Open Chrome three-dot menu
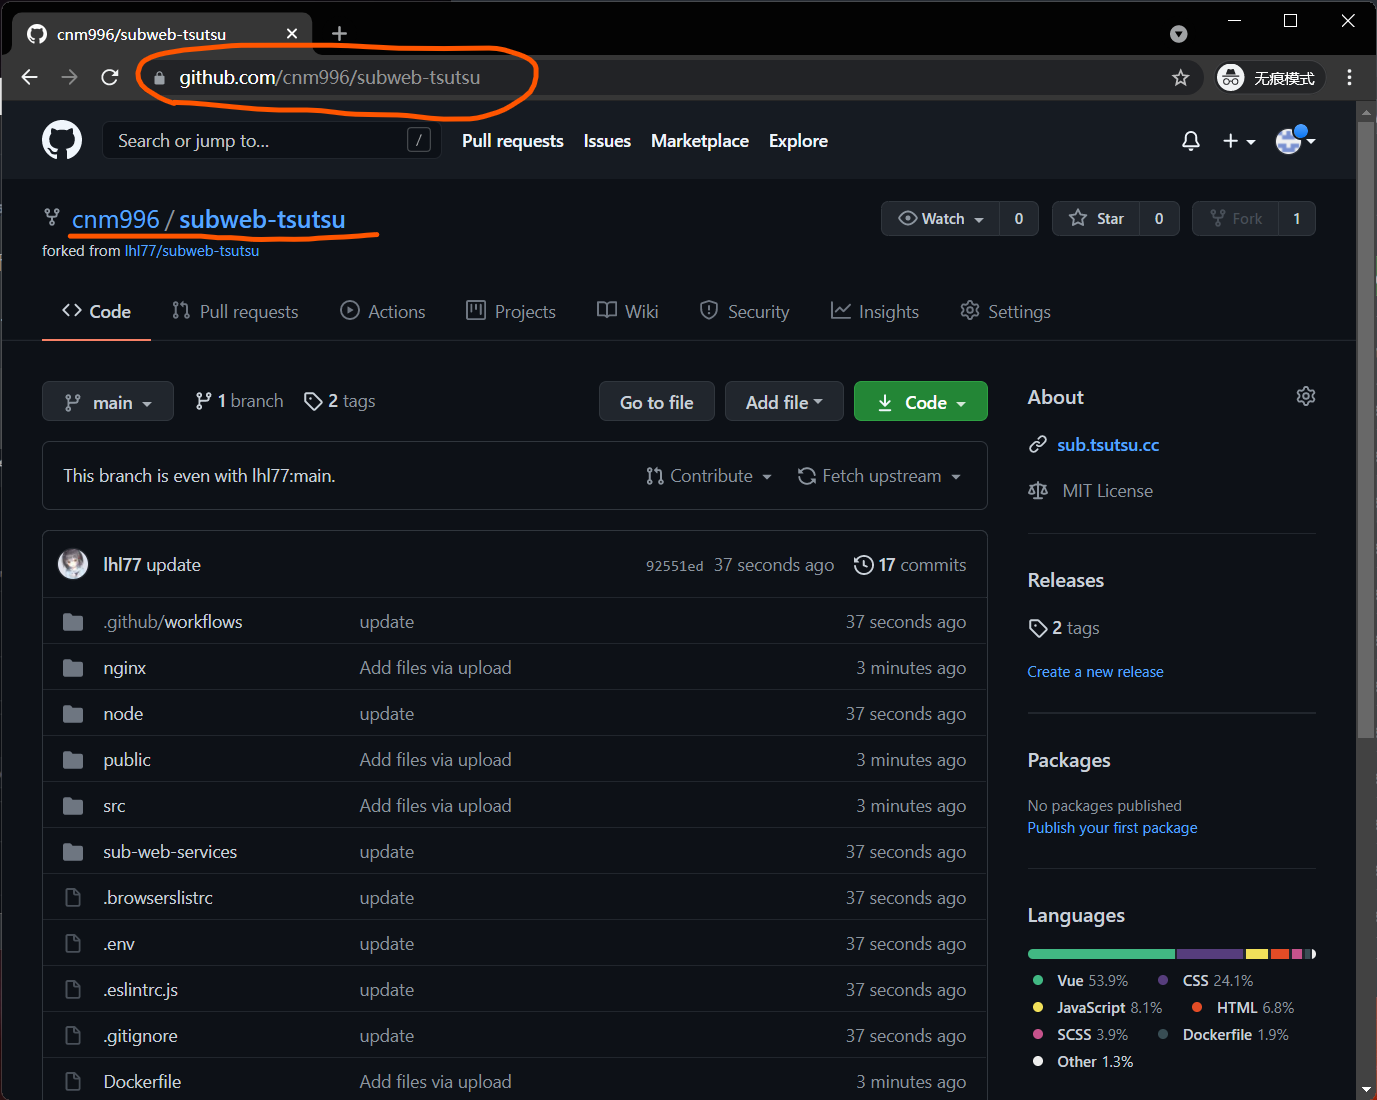Screen dimensions: 1377x1100 1350,77
